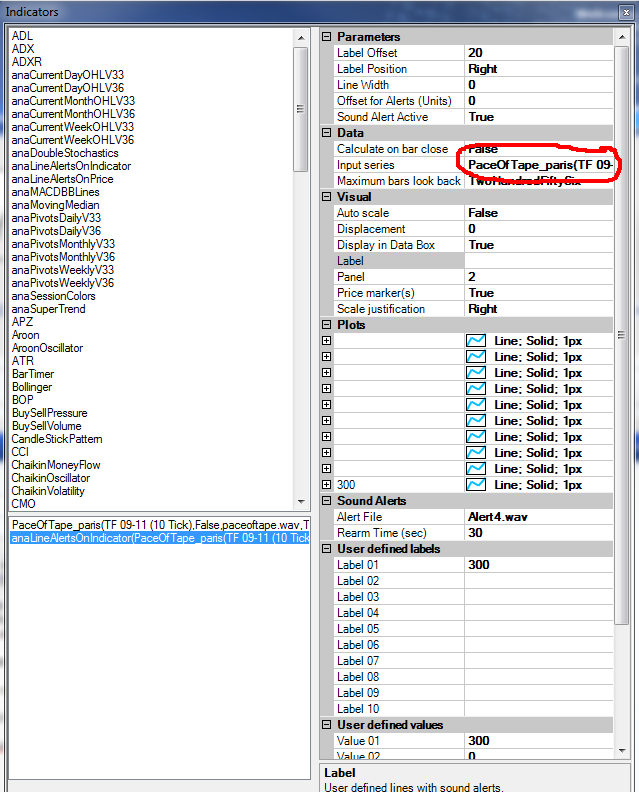Select AroonOscillator indicator
639x792 pixels.
click(x=47, y=349)
